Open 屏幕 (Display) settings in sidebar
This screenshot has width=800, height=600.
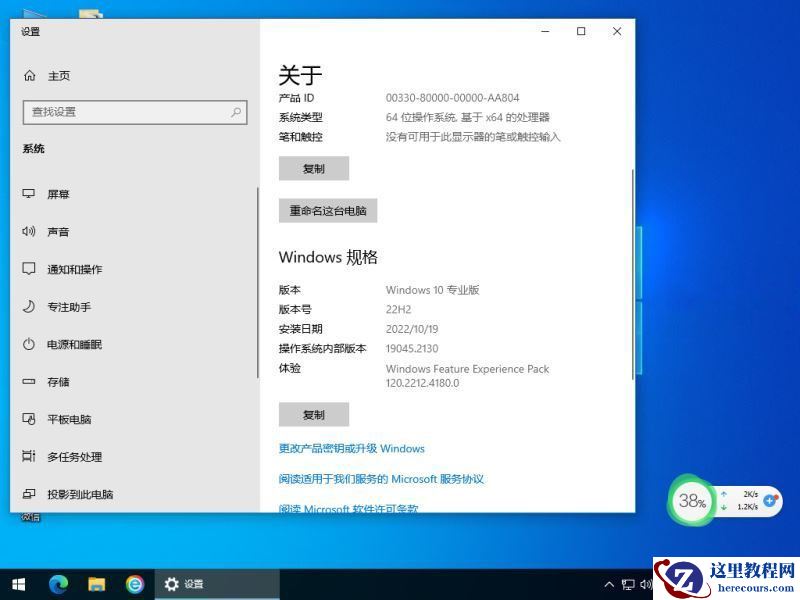point(58,194)
